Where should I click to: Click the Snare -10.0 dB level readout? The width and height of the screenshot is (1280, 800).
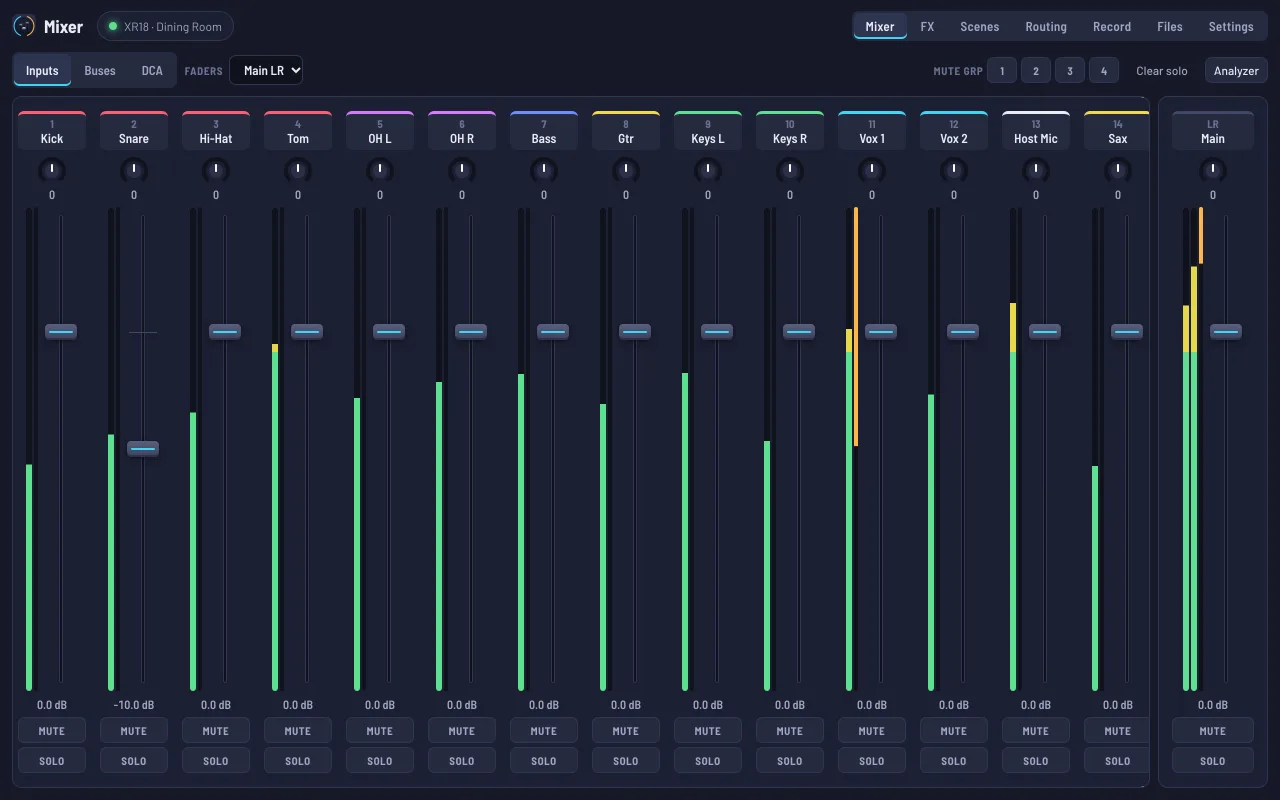pyautogui.click(x=134, y=705)
